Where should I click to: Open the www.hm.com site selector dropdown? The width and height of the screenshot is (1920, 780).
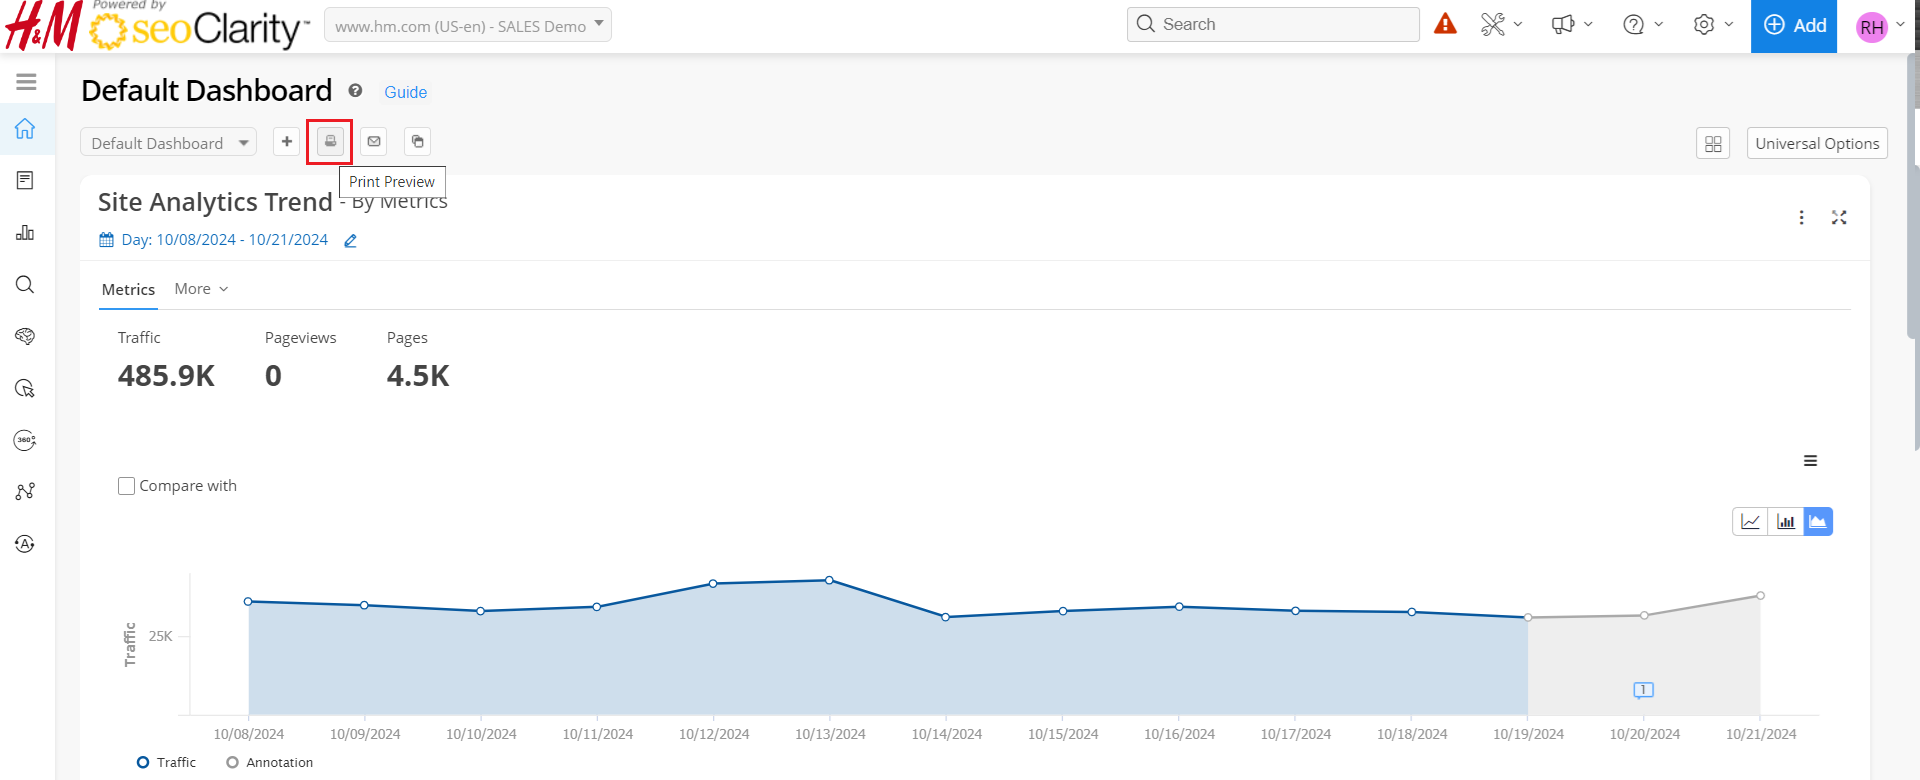[467, 26]
